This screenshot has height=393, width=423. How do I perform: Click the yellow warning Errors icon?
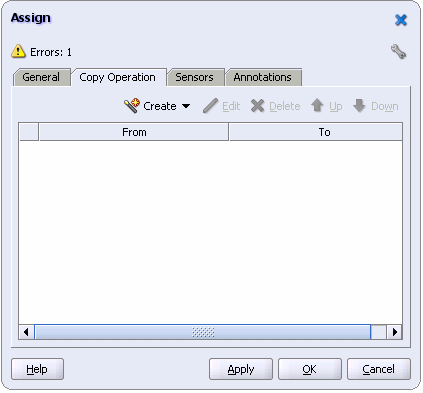[18, 51]
